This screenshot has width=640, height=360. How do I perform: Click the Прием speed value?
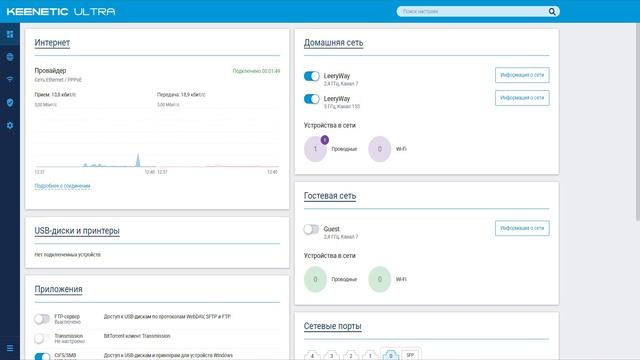55,95
